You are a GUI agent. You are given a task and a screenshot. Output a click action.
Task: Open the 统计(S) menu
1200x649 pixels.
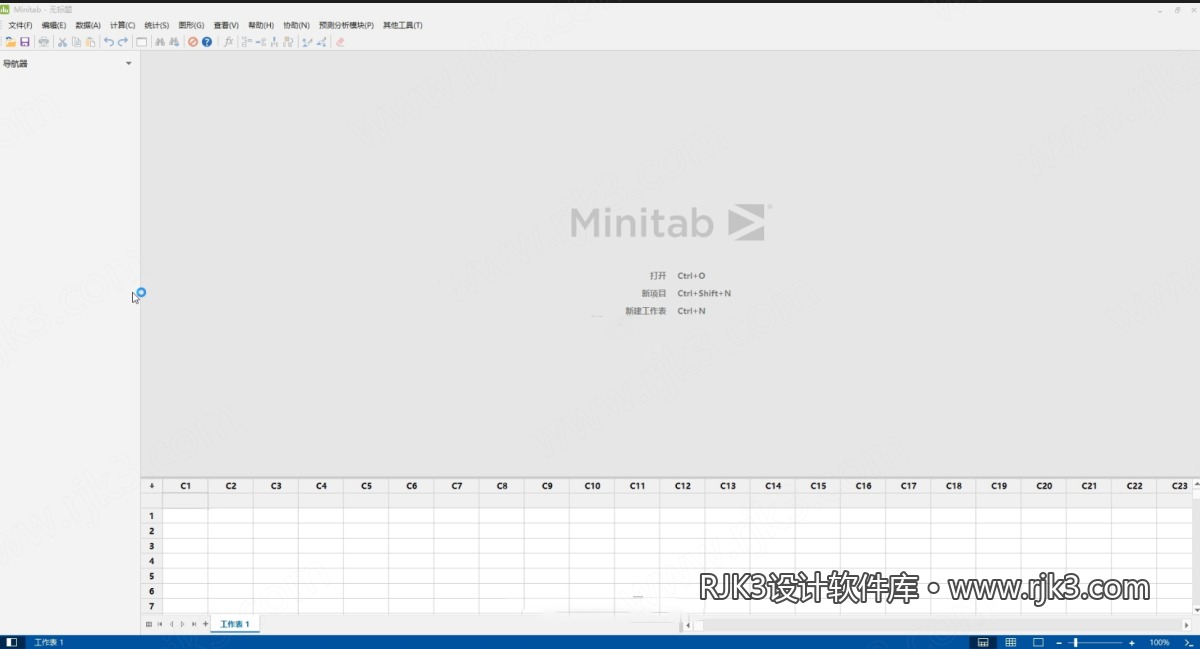pos(157,25)
